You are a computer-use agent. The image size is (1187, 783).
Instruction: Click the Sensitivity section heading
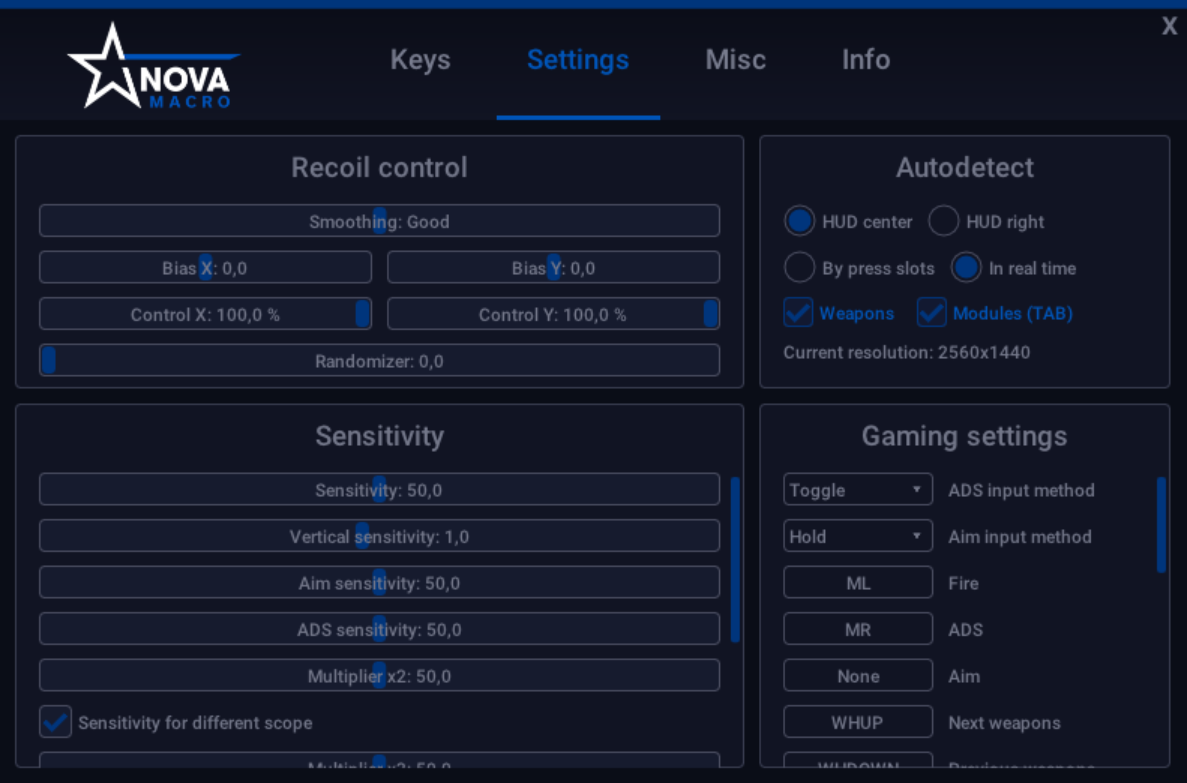point(379,436)
